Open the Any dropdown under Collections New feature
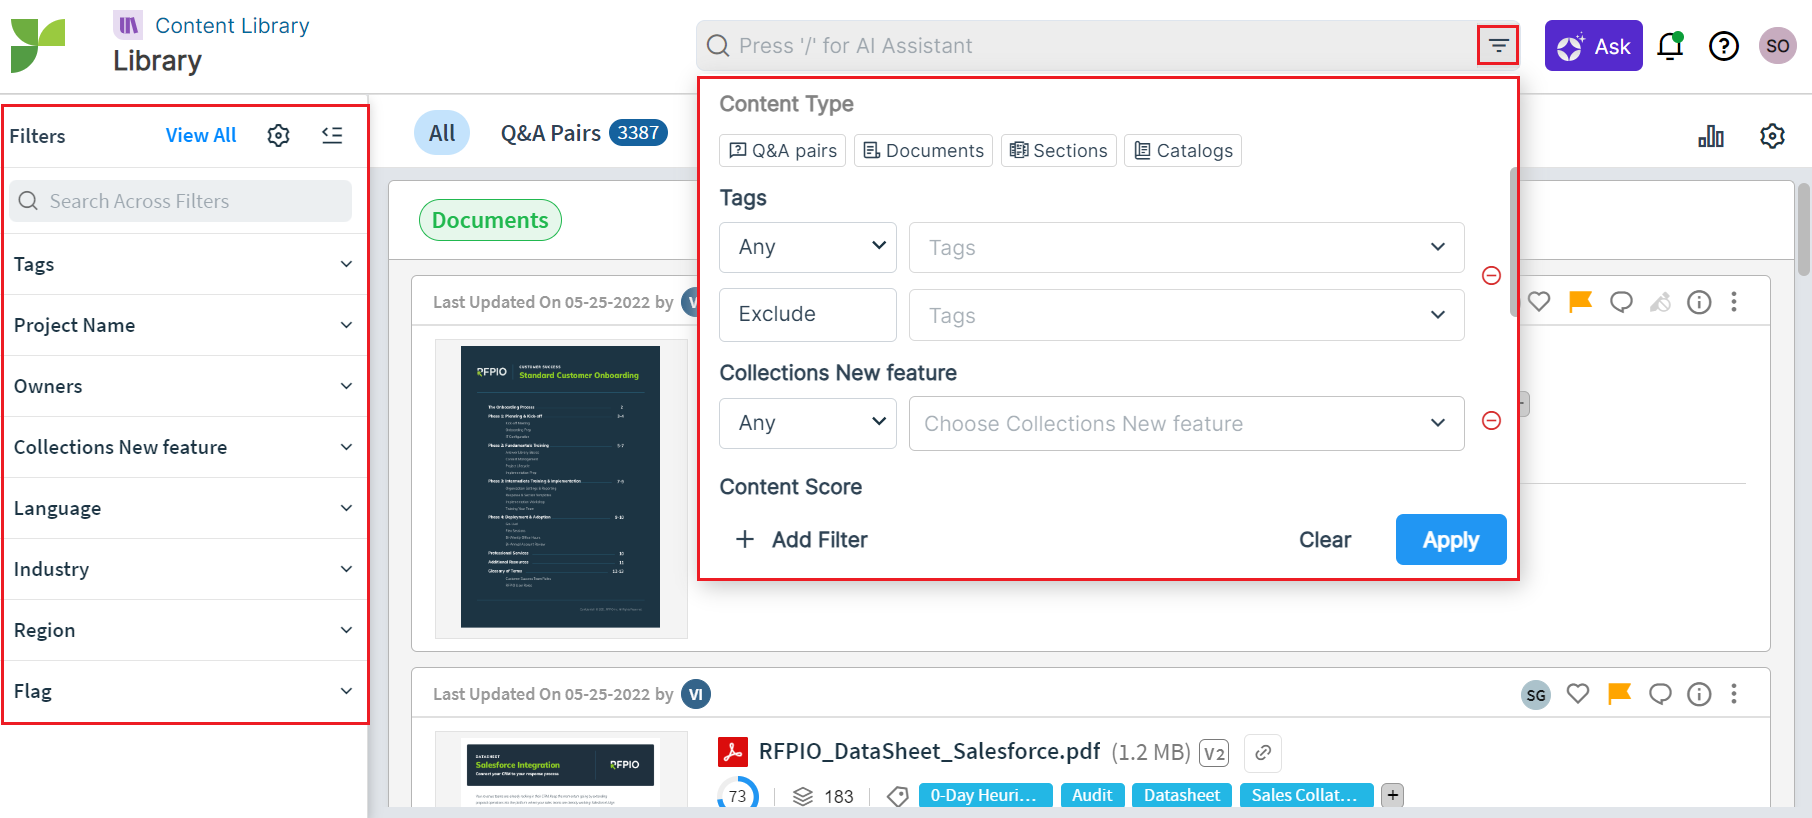1812x818 pixels. [808, 423]
